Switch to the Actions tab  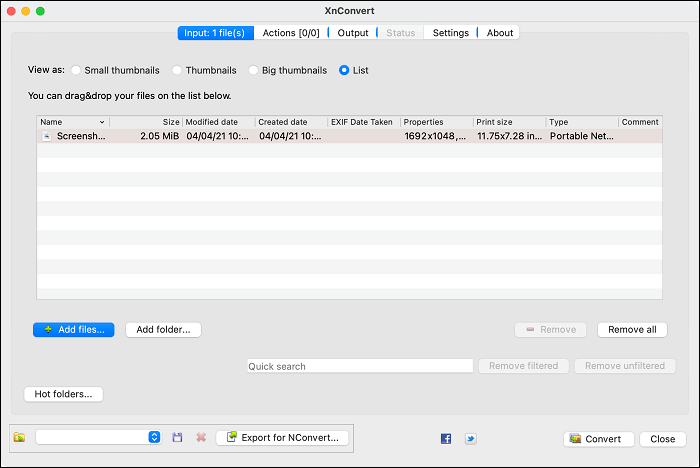pyautogui.click(x=290, y=33)
